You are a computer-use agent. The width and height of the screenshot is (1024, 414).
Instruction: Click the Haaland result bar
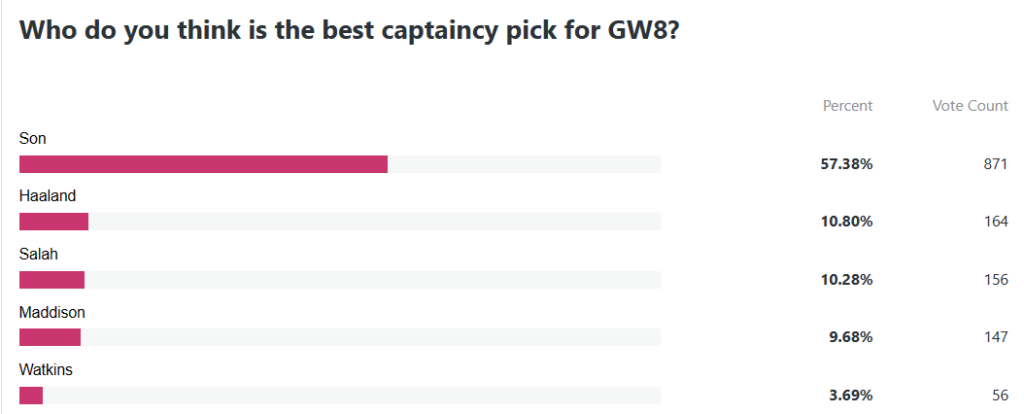pyautogui.click(x=340, y=222)
